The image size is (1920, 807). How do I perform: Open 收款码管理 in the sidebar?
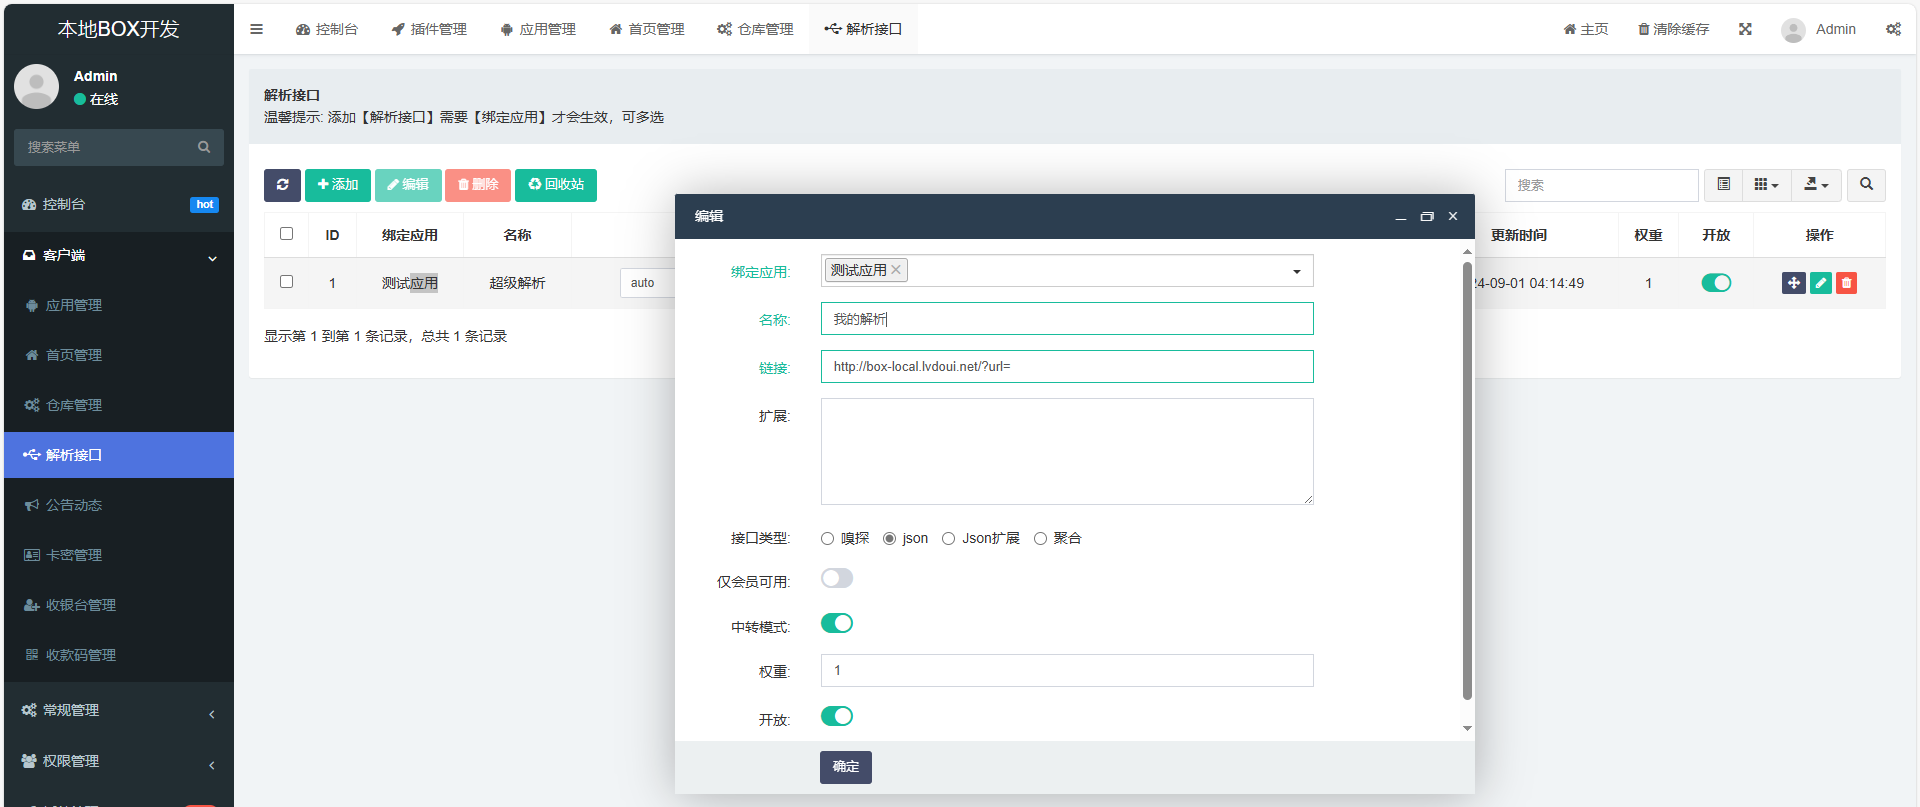pos(119,655)
